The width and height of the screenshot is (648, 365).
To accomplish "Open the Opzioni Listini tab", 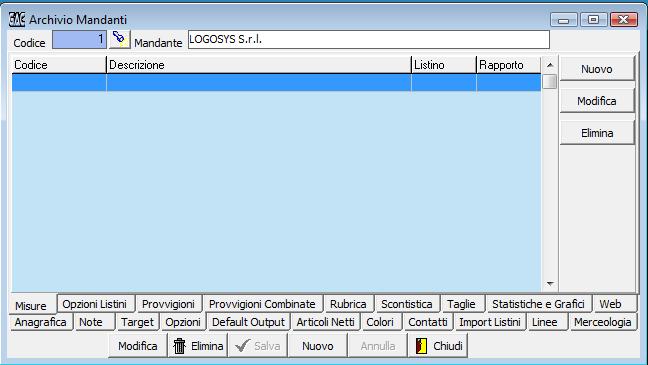I will click(x=95, y=304).
